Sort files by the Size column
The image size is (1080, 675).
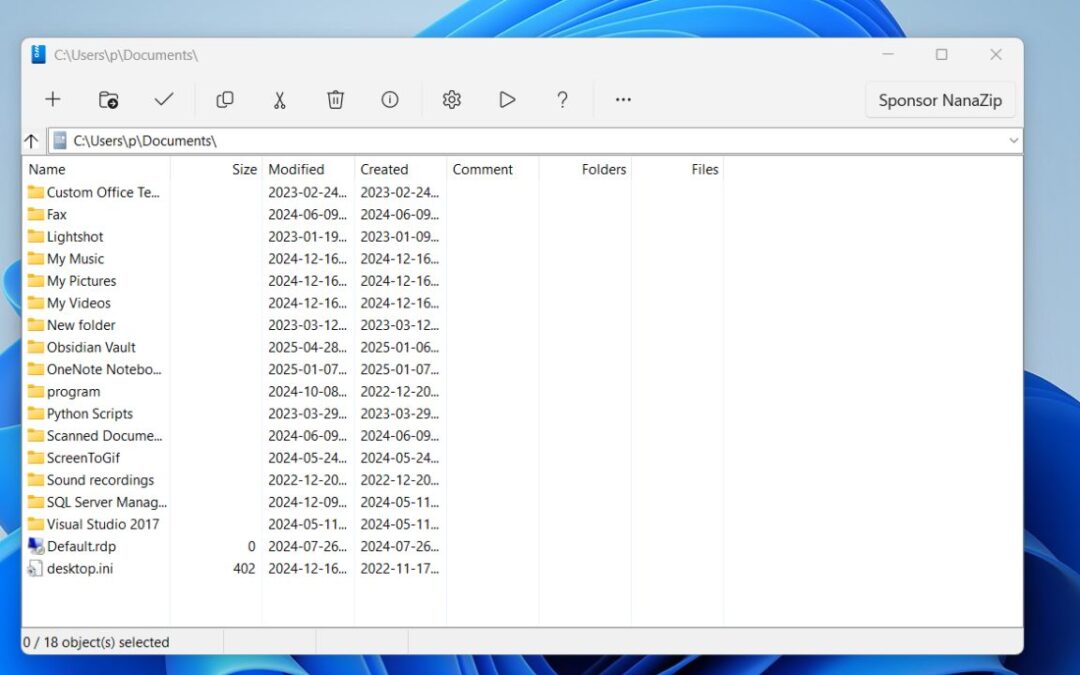(x=243, y=169)
